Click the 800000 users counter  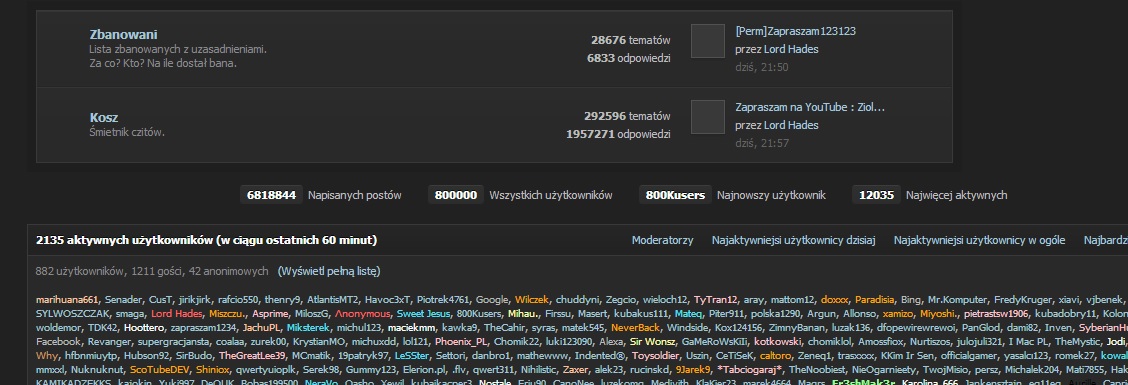pyautogui.click(x=455, y=195)
